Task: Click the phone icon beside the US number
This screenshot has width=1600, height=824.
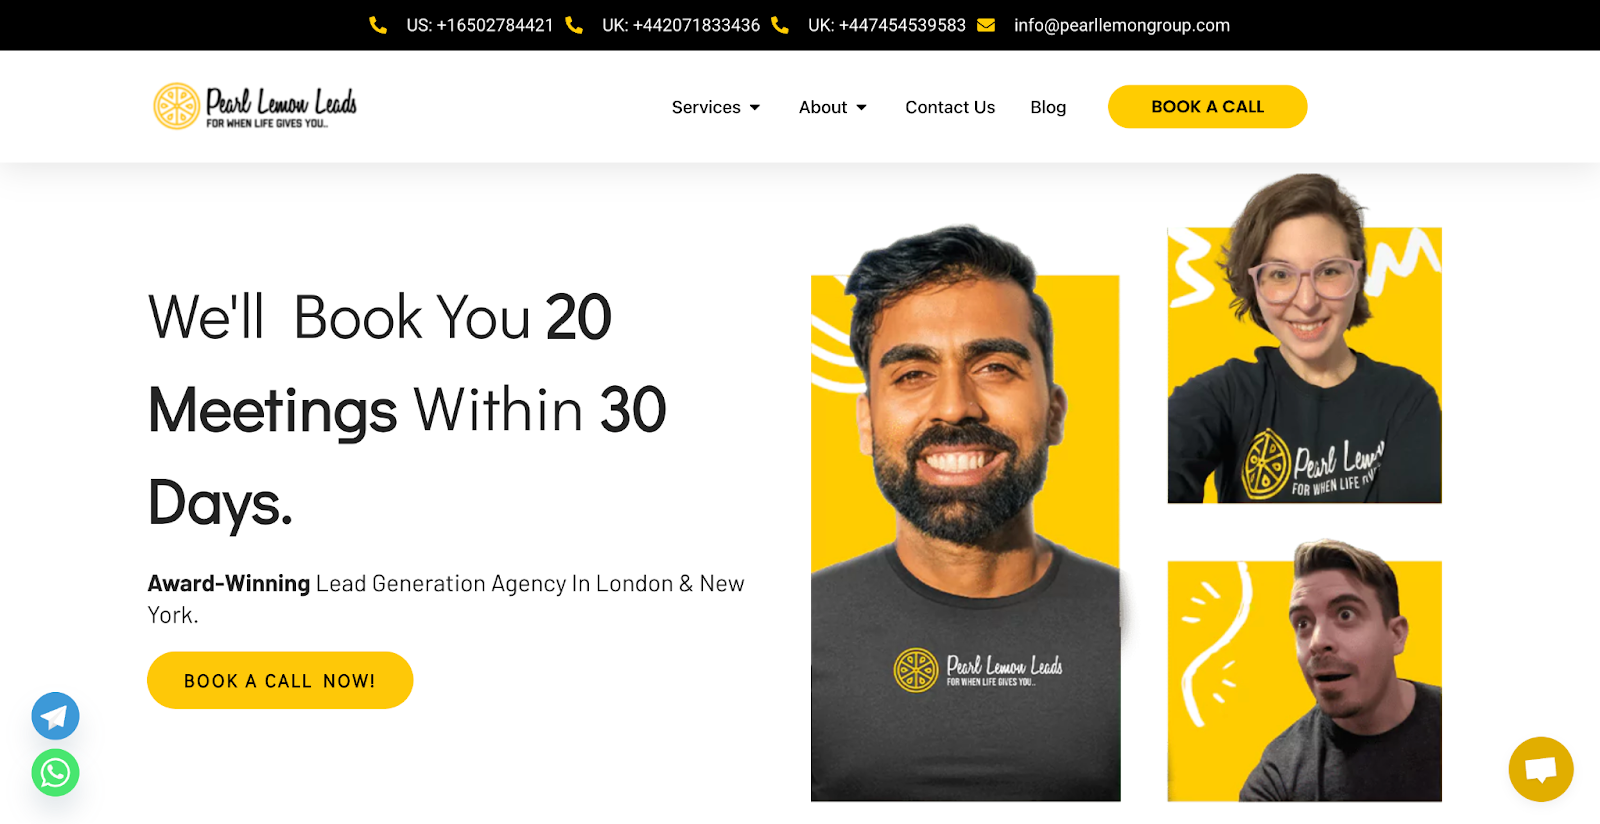Action: 378,25
